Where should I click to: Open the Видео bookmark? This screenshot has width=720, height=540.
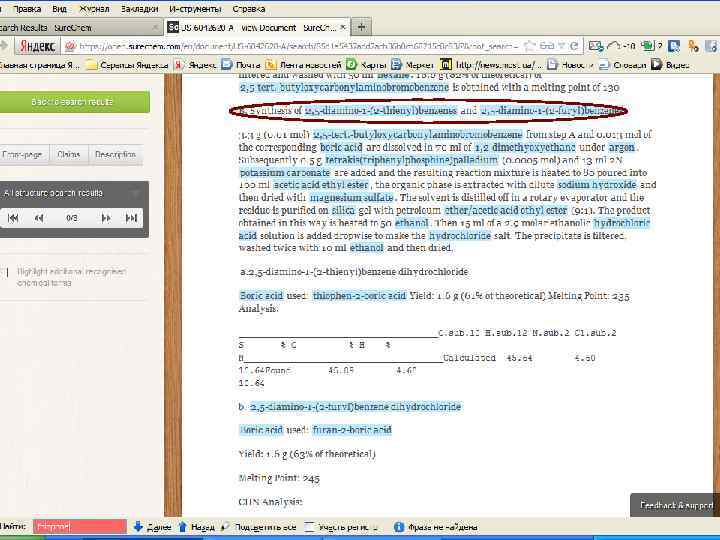coord(671,65)
